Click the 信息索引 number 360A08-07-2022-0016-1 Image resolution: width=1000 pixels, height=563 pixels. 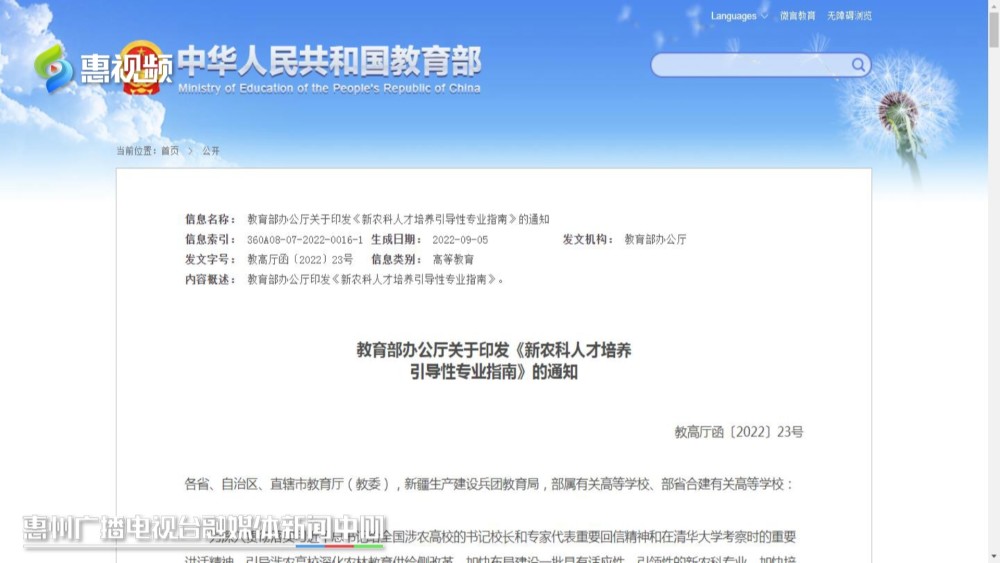[305, 240]
